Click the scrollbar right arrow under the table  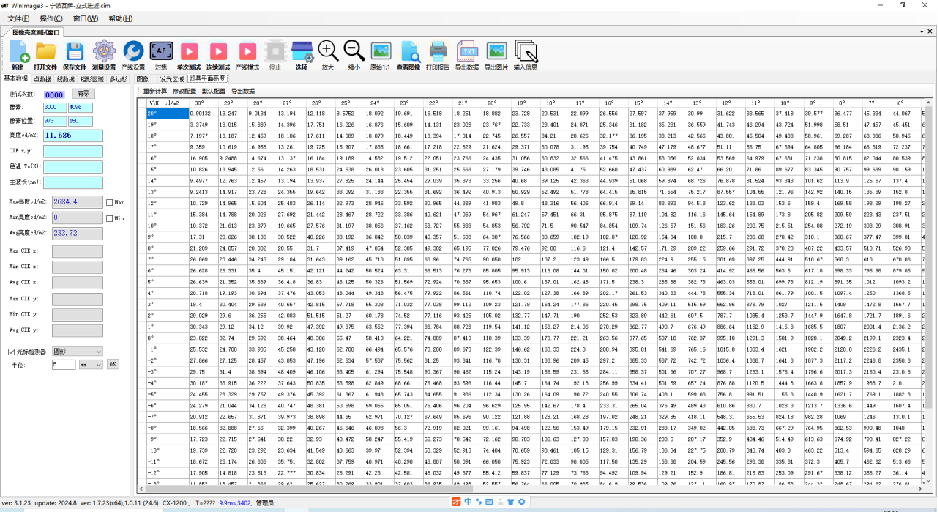921,489
